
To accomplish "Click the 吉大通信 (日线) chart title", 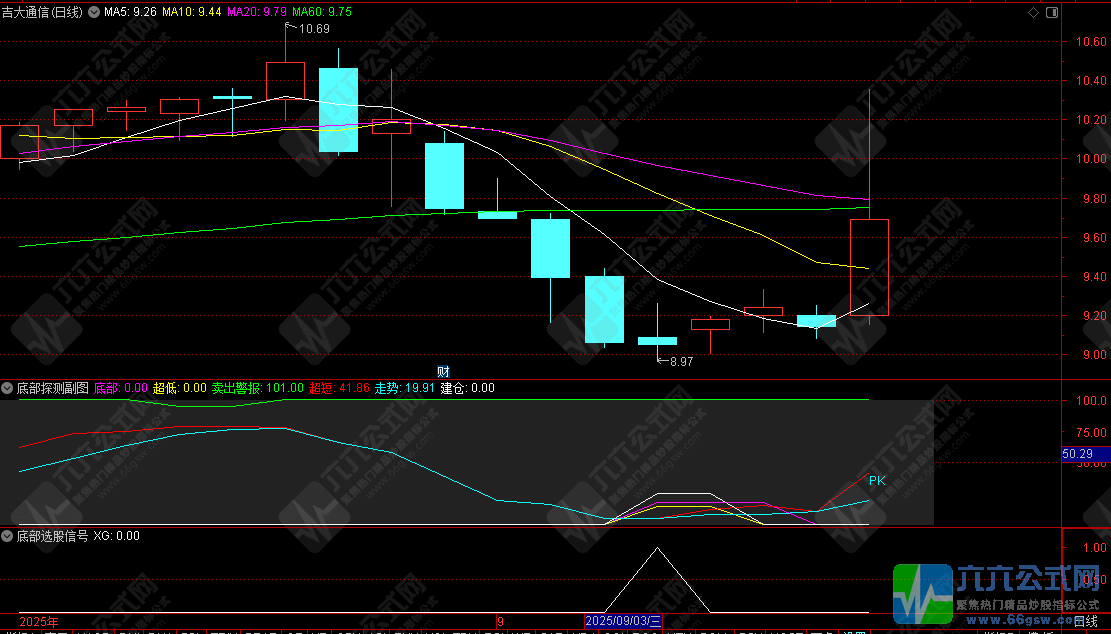I will (x=43, y=12).
